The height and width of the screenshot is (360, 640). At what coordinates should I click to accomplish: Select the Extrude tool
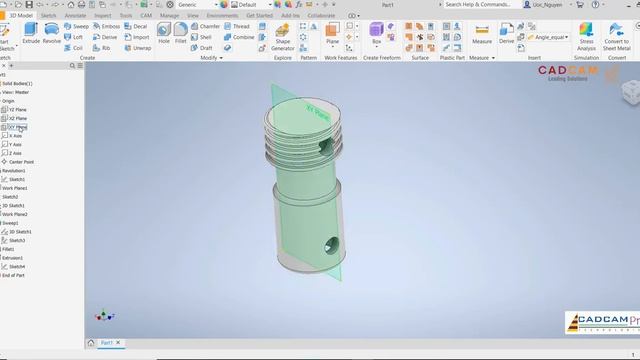coord(31,33)
